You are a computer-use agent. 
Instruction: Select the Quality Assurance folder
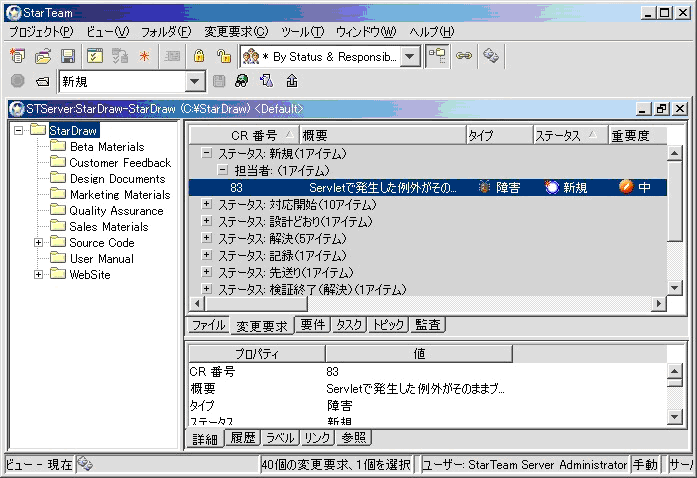click(116, 211)
